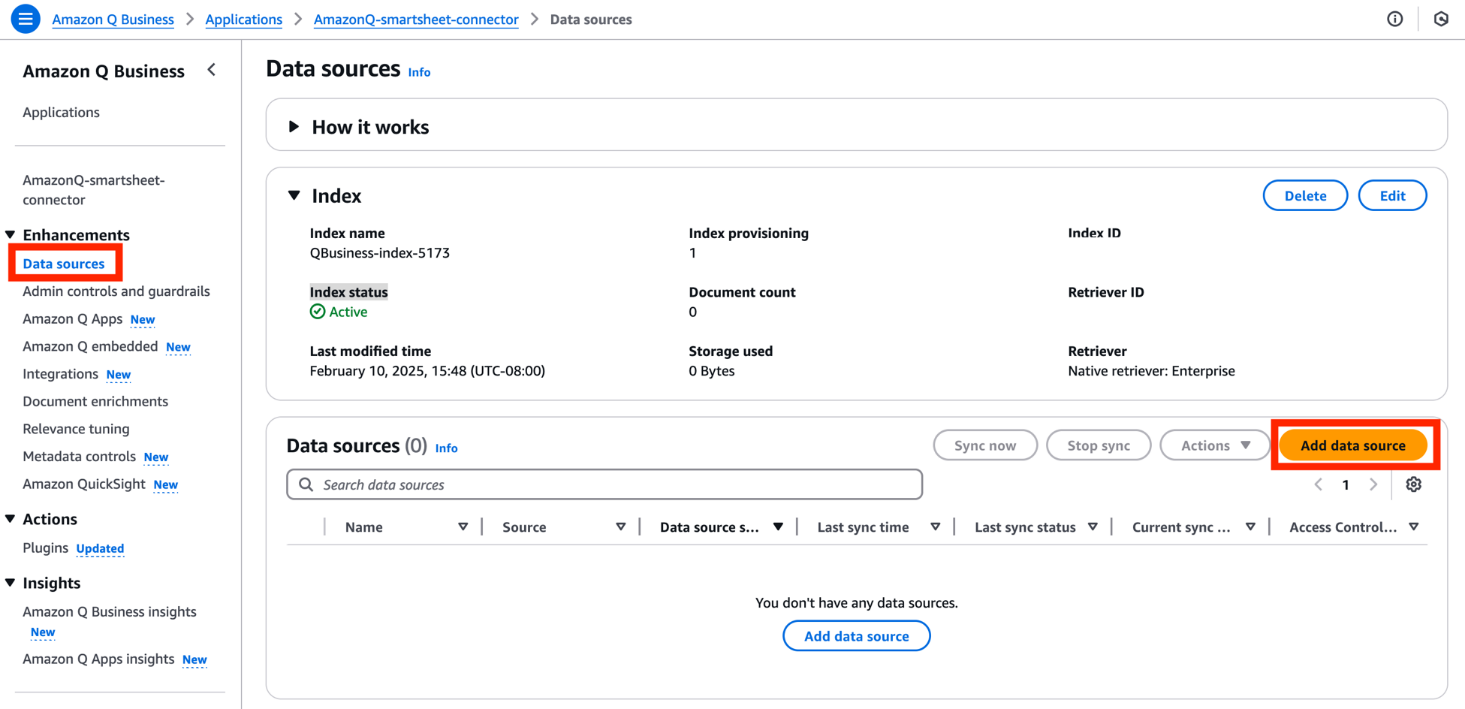Viewport: 1465px width, 709px height.
Task: Open Relevance tuning sidebar item
Action: [x=76, y=429]
